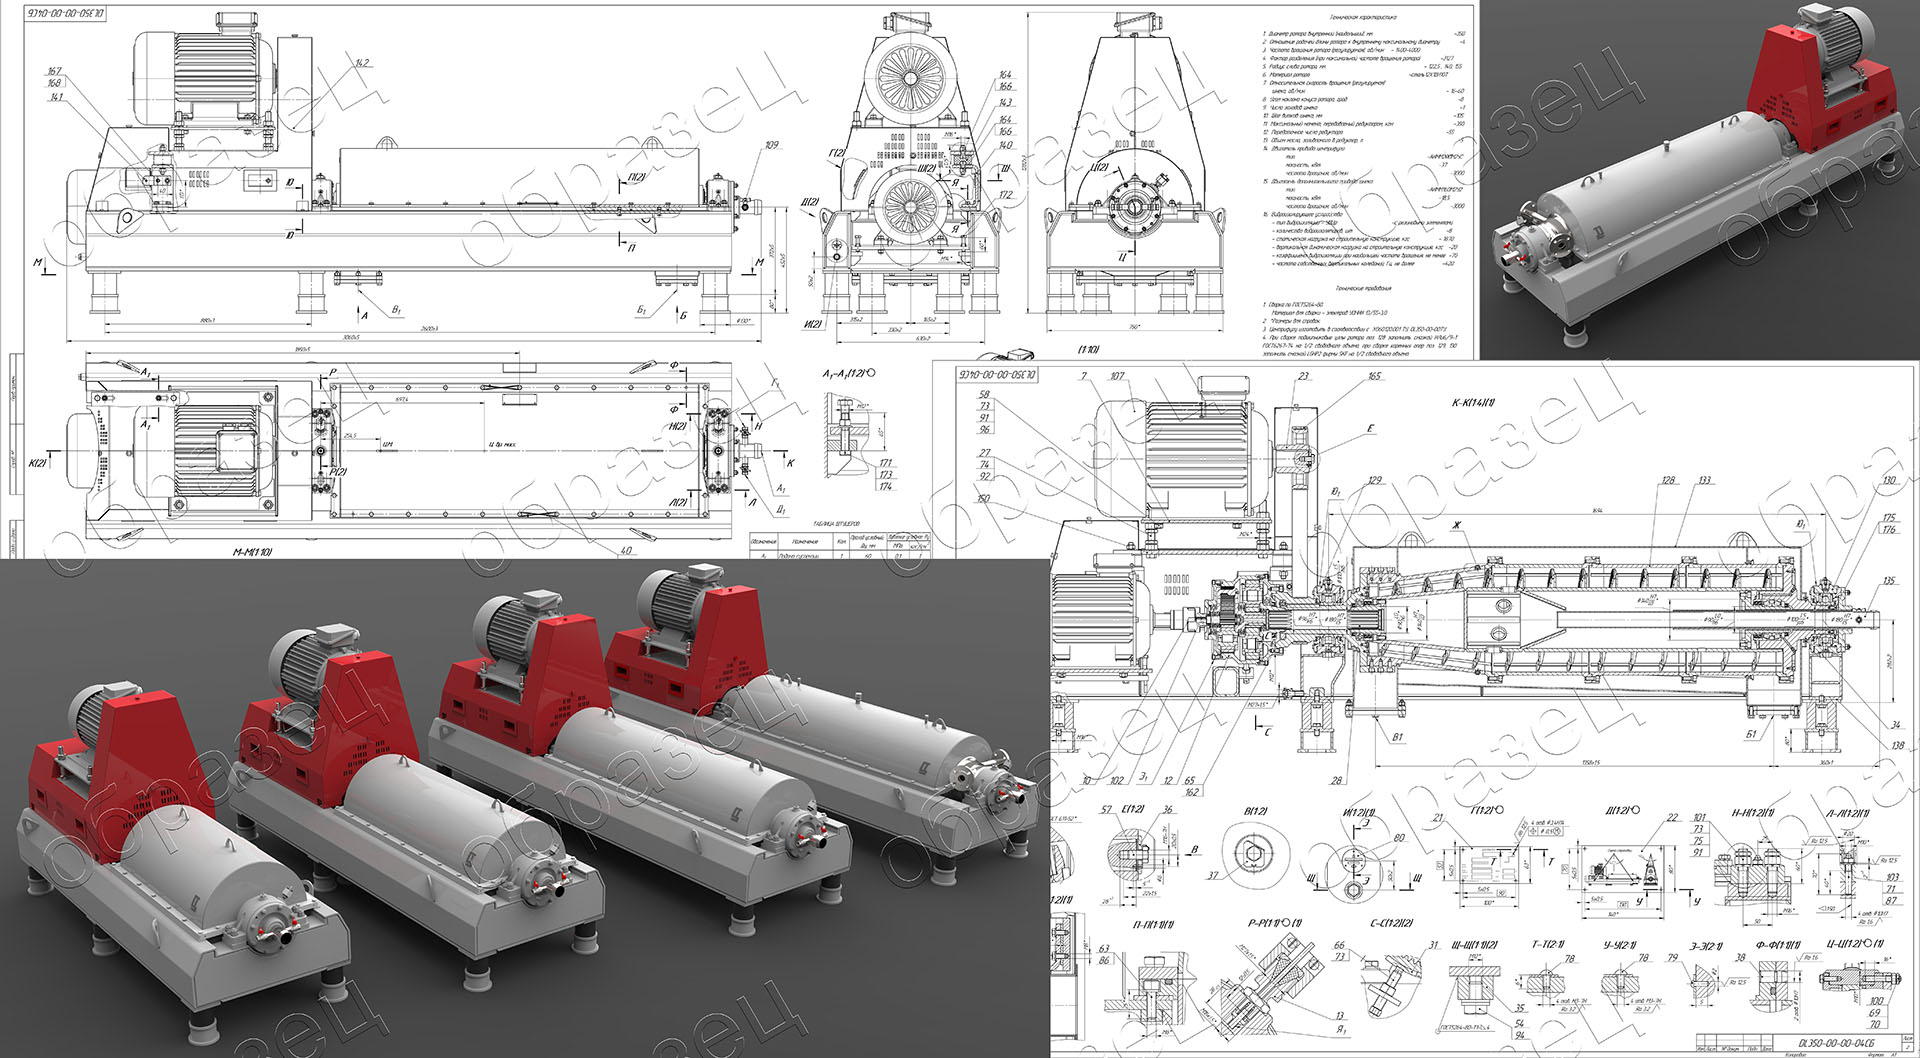Click detail title 'Ф-Ф(1:1)(1)'
Screen dimensions: 1920x1058
[1777, 944]
